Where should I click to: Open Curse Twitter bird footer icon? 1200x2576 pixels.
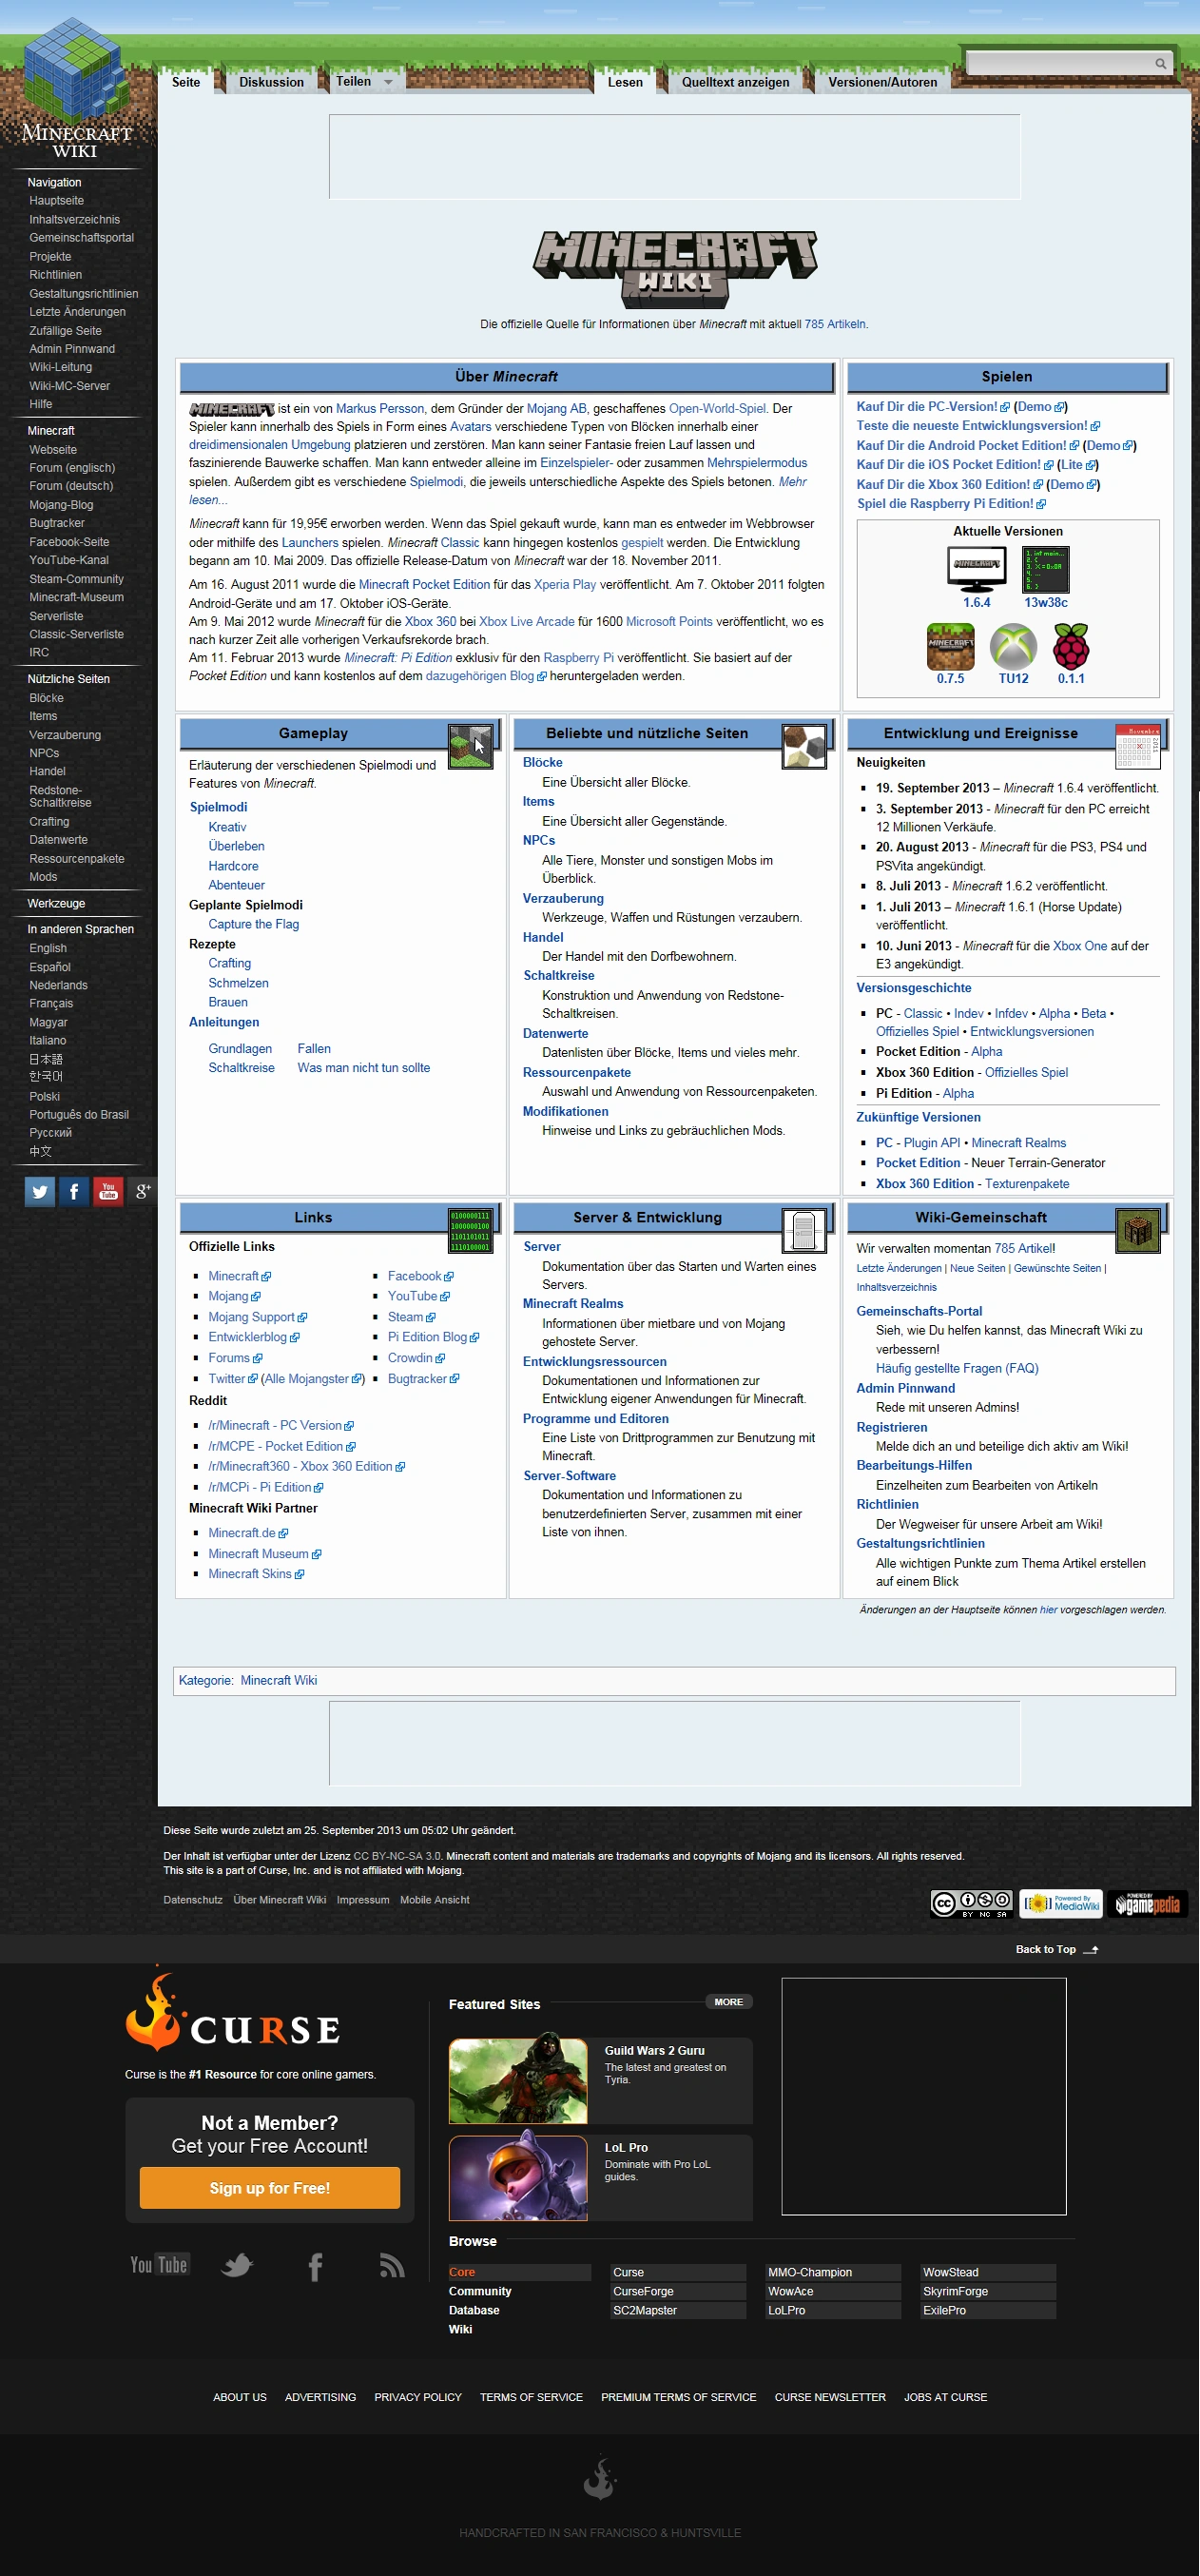point(237,2265)
